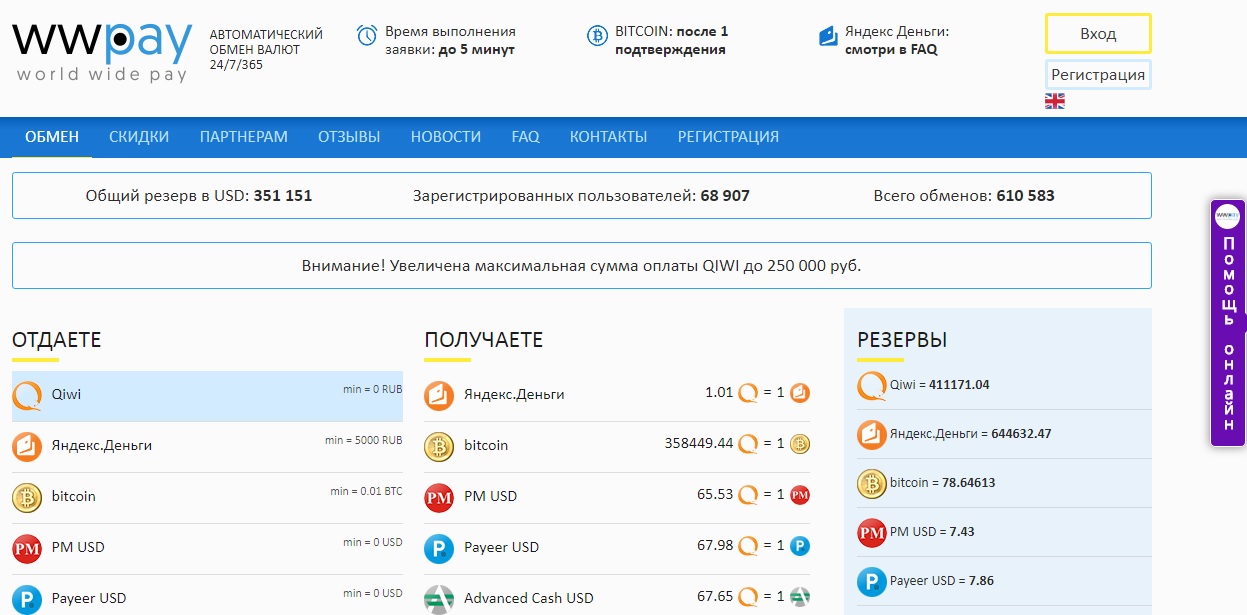Screen dimensions: 1247x615
Task: Select Яндекс.Деньги row in Отдаете list
Action: (x=207, y=446)
